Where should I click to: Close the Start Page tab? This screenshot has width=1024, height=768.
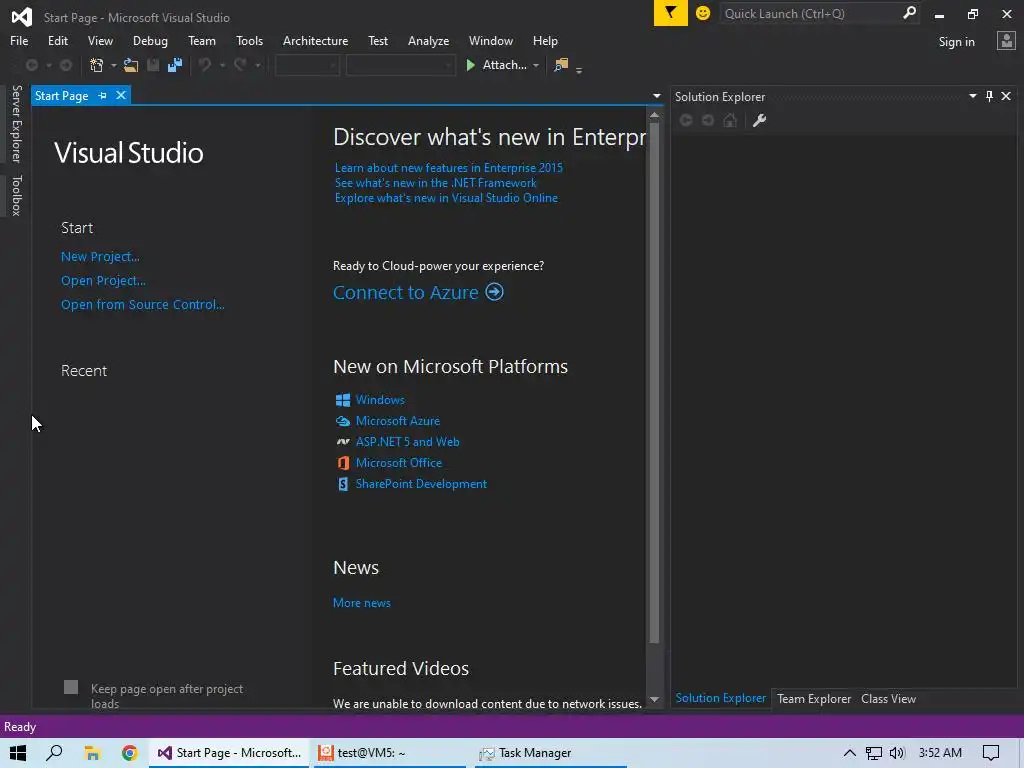[x=121, y=95]
